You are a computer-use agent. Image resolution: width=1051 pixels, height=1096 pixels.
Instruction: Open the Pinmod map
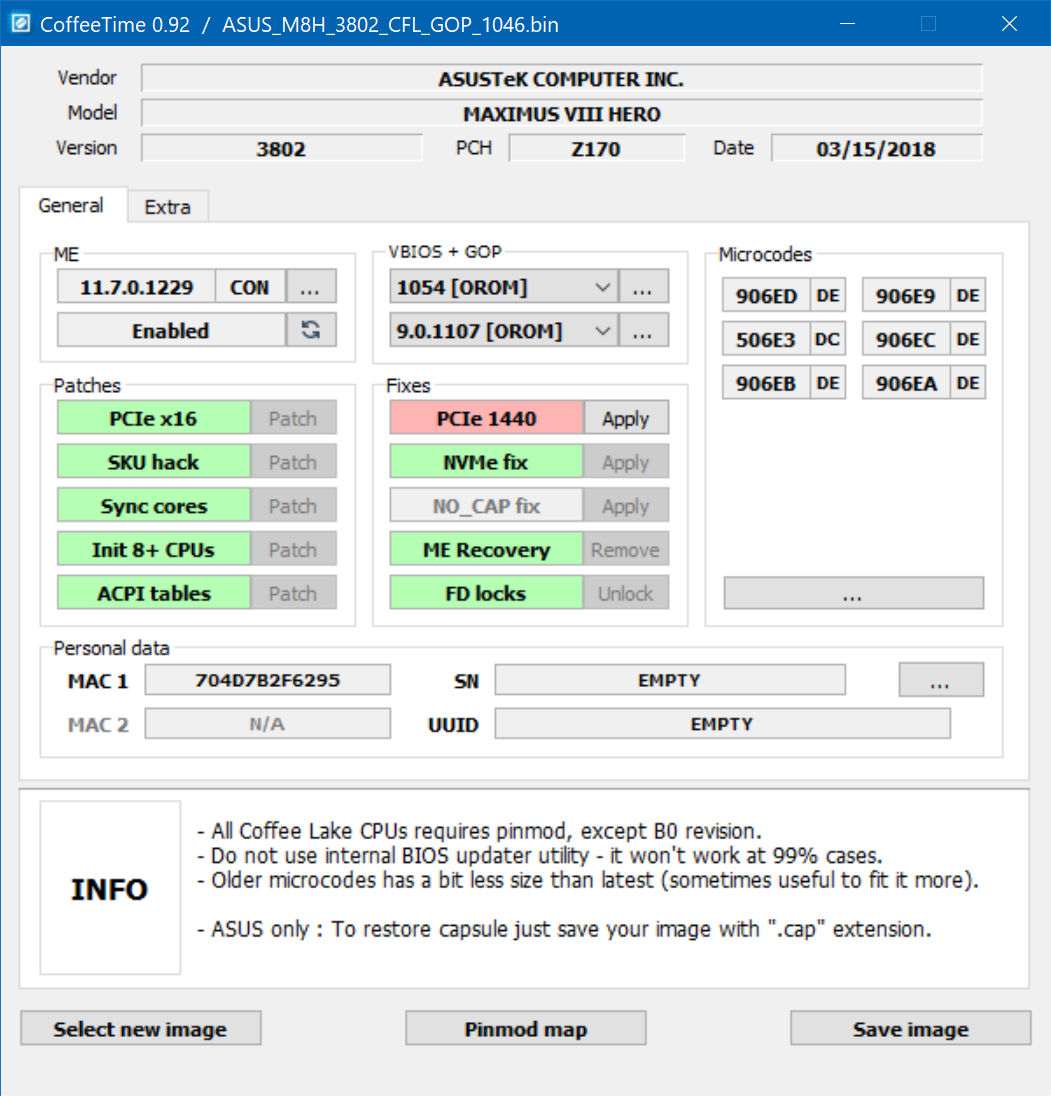click(x=526, y=1028)
